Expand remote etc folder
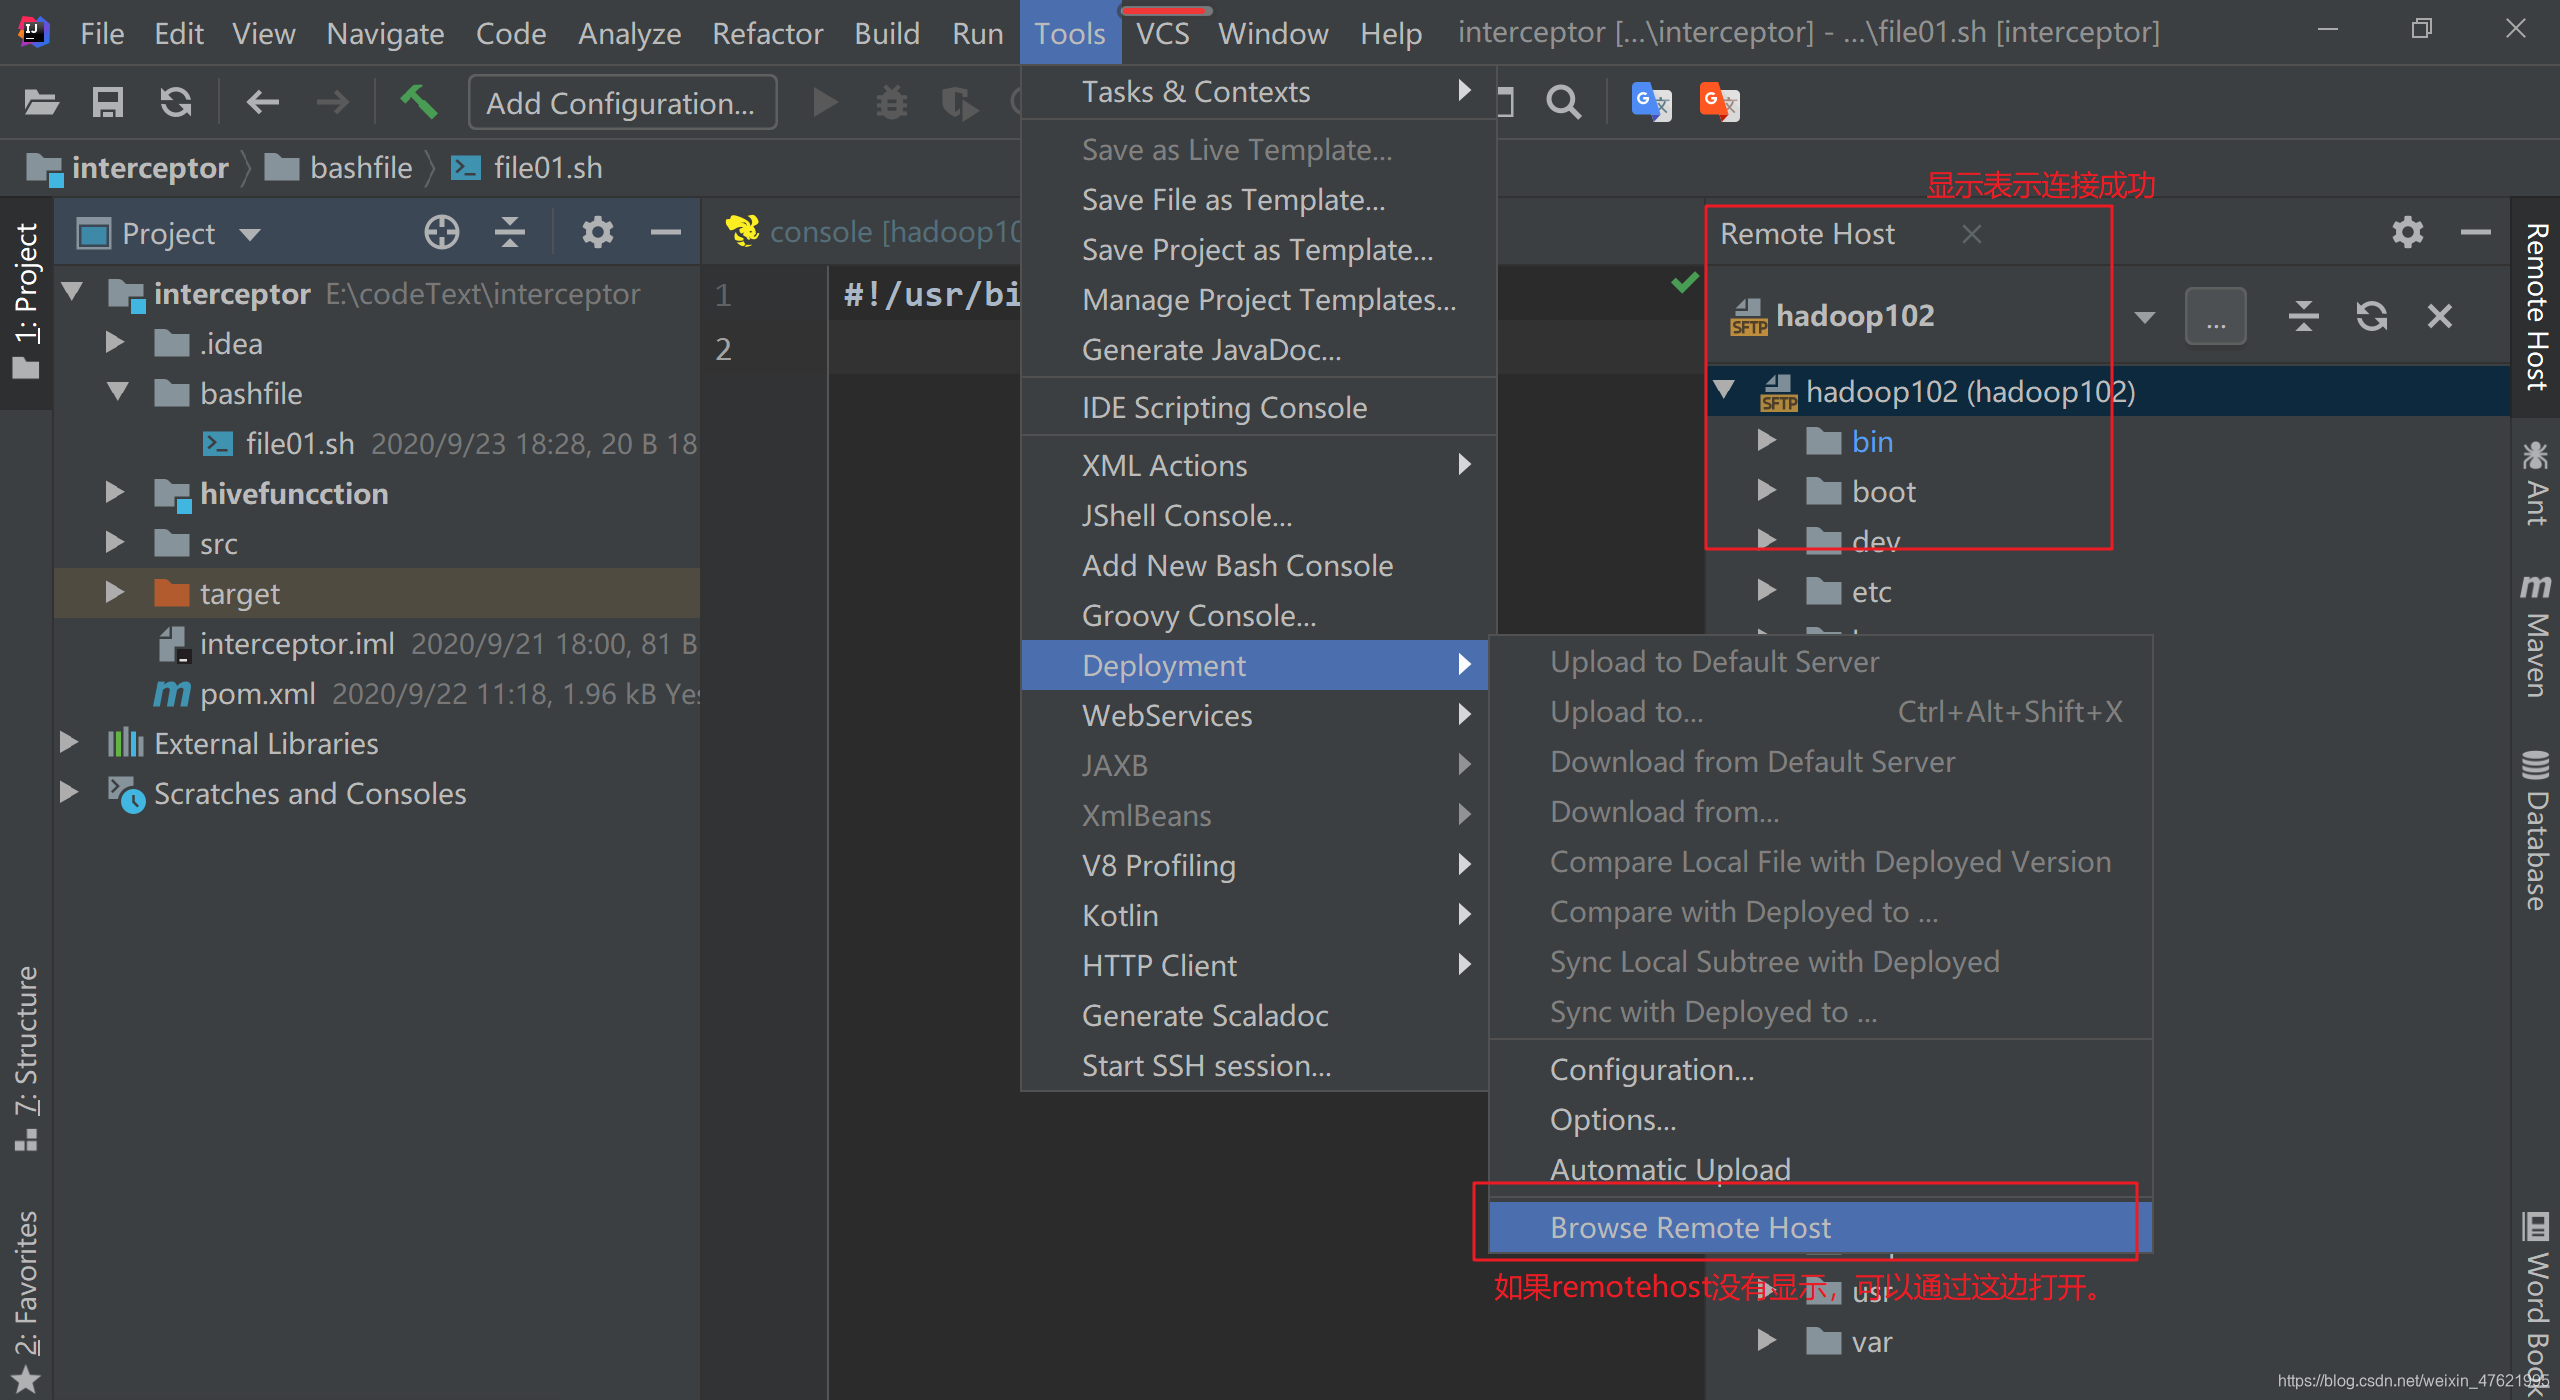This screenshot has width=2560, height=1400. 1767,591
